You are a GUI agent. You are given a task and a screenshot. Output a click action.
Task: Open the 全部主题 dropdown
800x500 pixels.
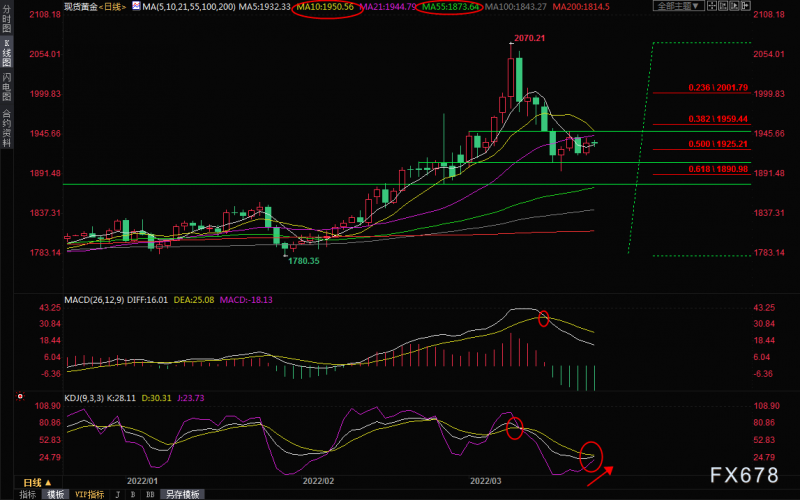(x=679, y=6)
